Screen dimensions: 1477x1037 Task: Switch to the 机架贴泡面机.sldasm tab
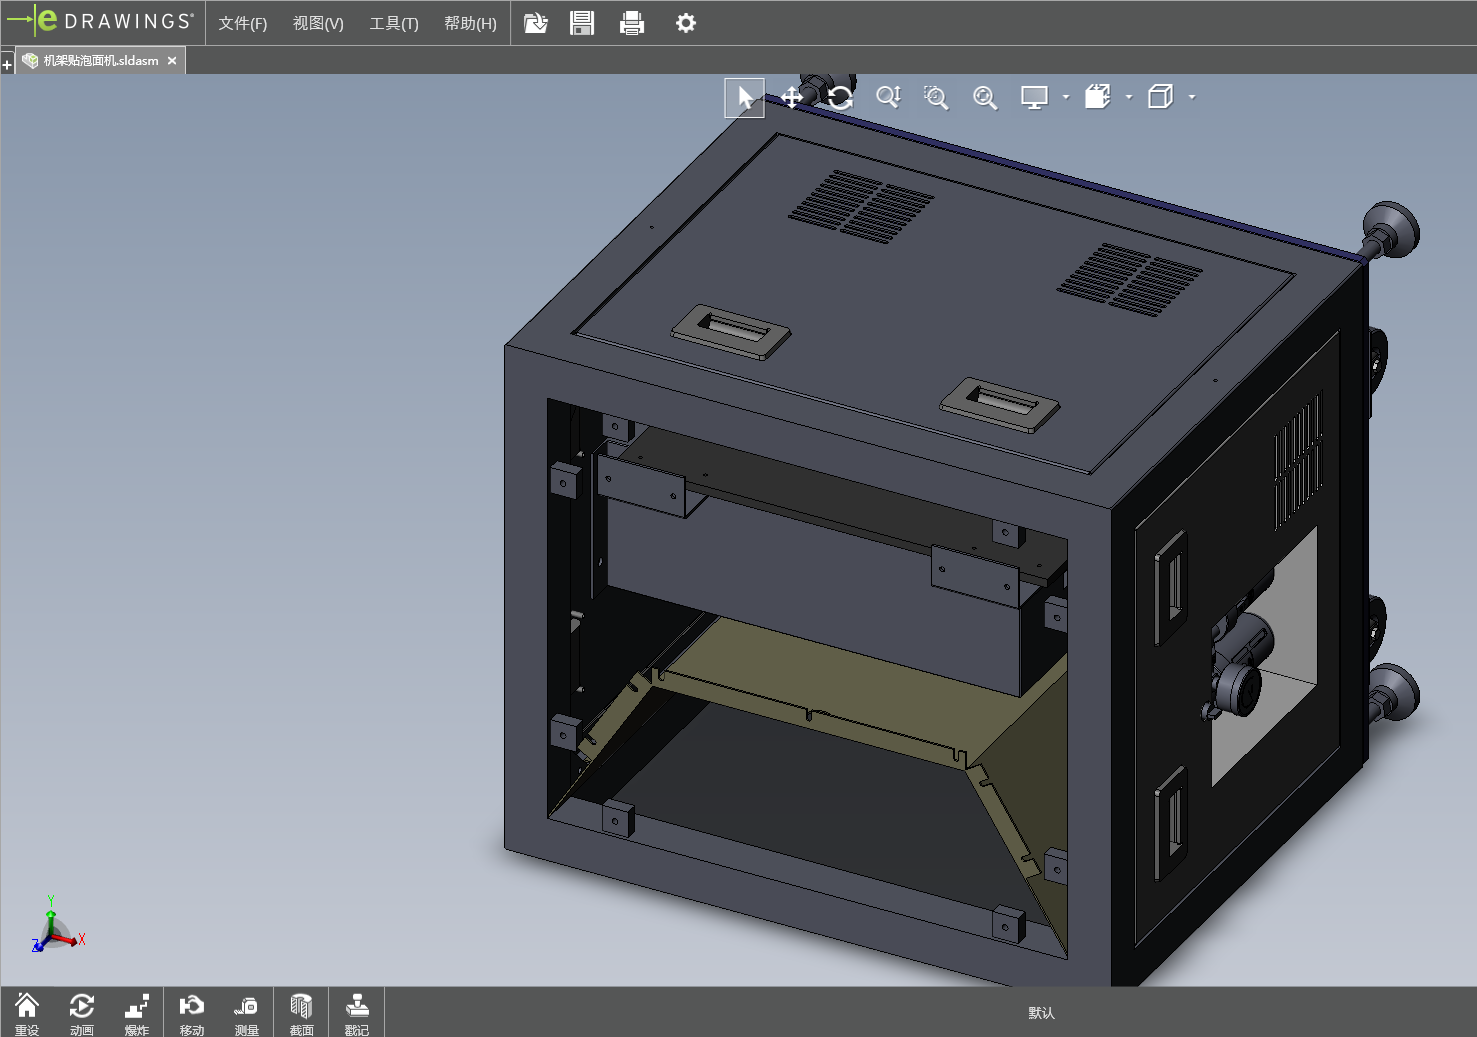pos(100,61)
